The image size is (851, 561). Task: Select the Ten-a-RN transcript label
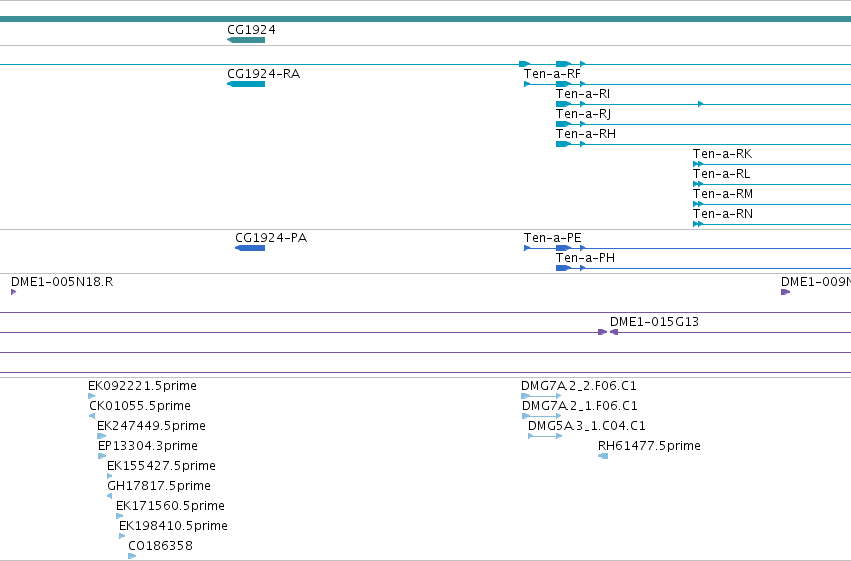pos(723,214)
